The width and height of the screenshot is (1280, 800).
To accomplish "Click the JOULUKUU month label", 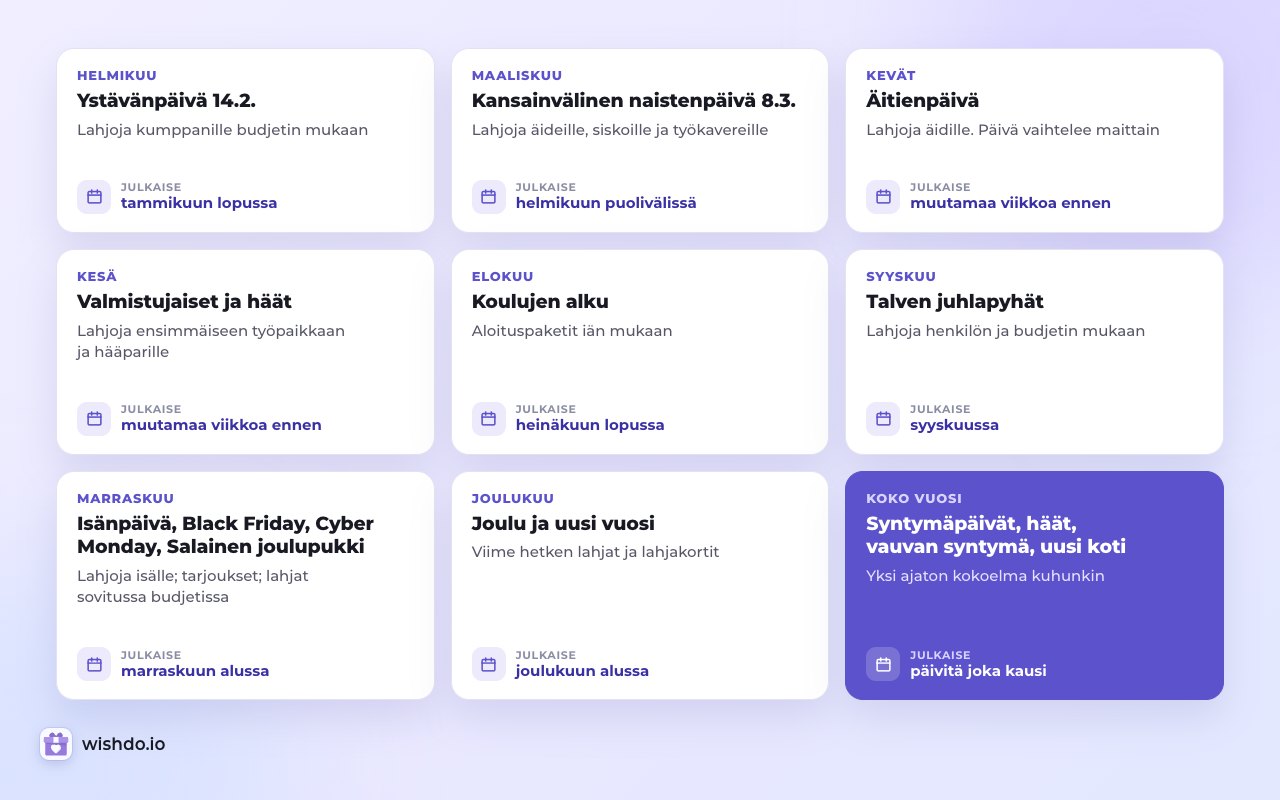I will tap(513, 499).
